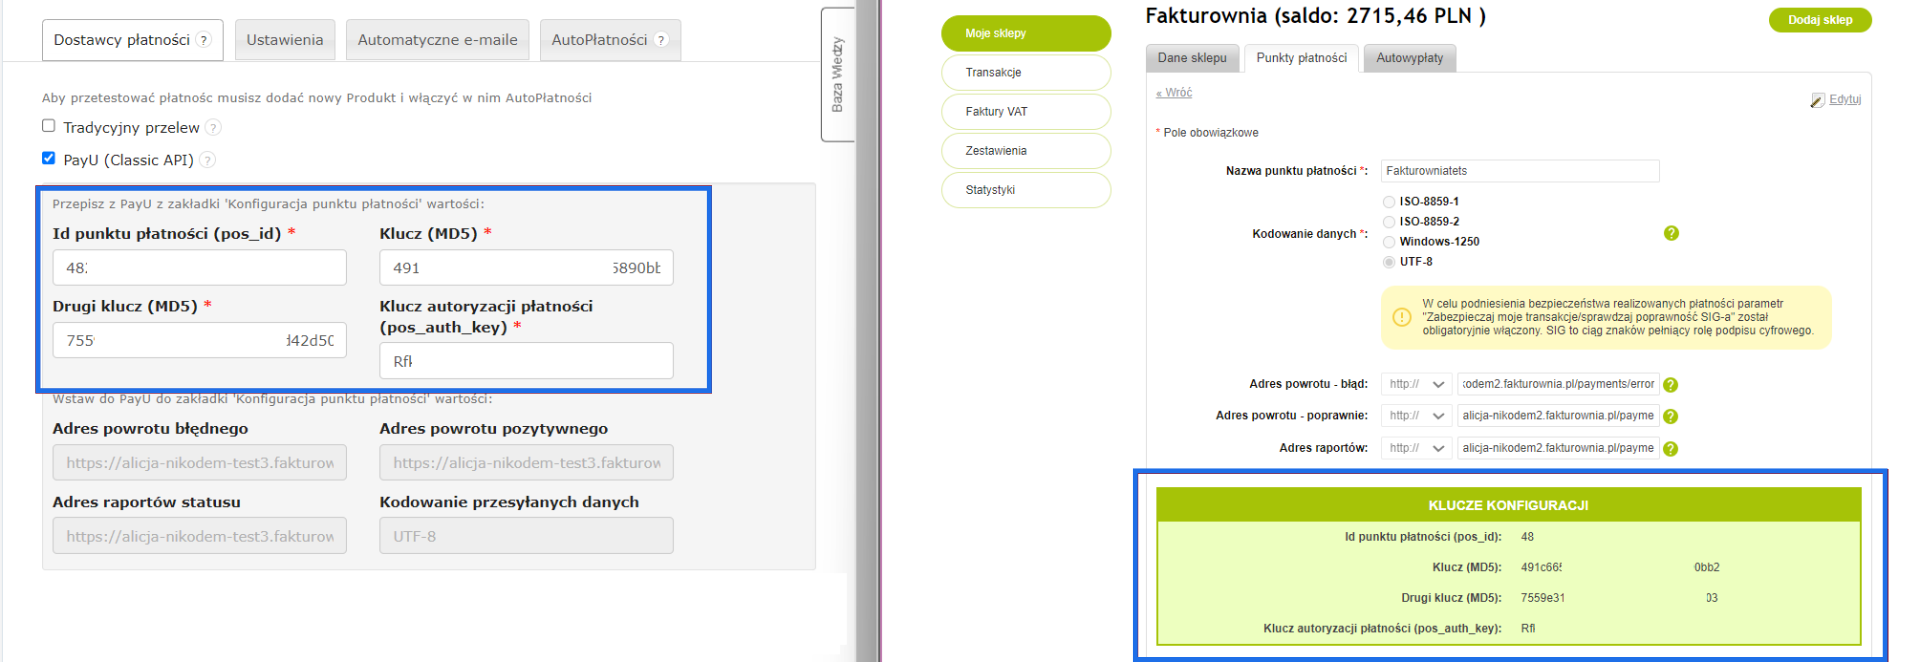The height and width of the screenshot is (670, 1920).
Task: Click Kodowanie przesyłanych danych field
Action: (526, 536)
